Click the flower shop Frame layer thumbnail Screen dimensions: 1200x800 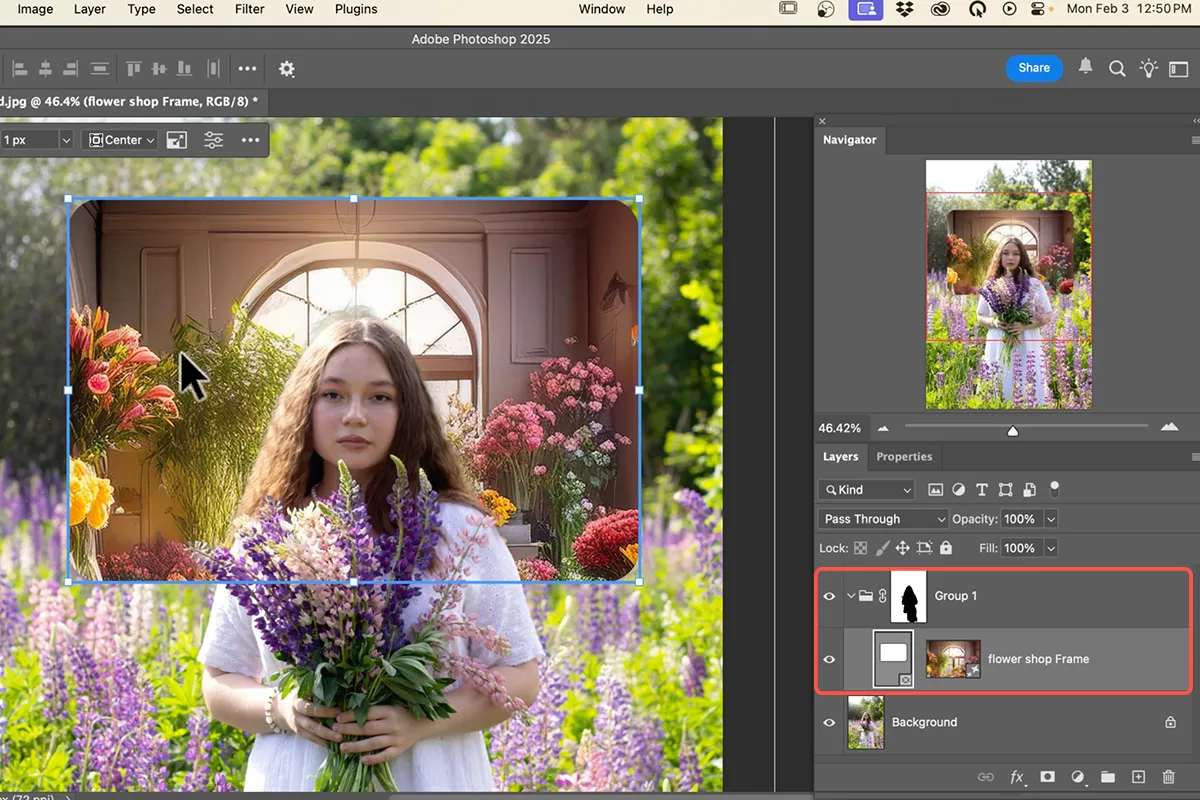click(953, 659)
